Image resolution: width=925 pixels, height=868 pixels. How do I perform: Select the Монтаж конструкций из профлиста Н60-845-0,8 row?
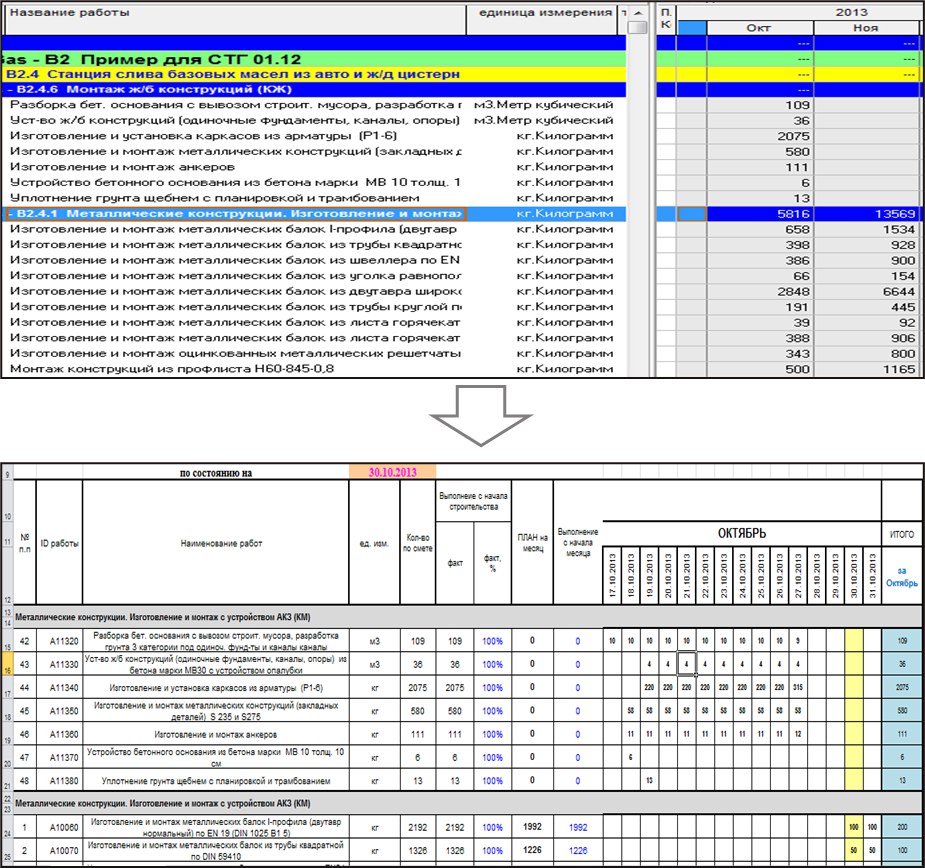tap(313, 369)
